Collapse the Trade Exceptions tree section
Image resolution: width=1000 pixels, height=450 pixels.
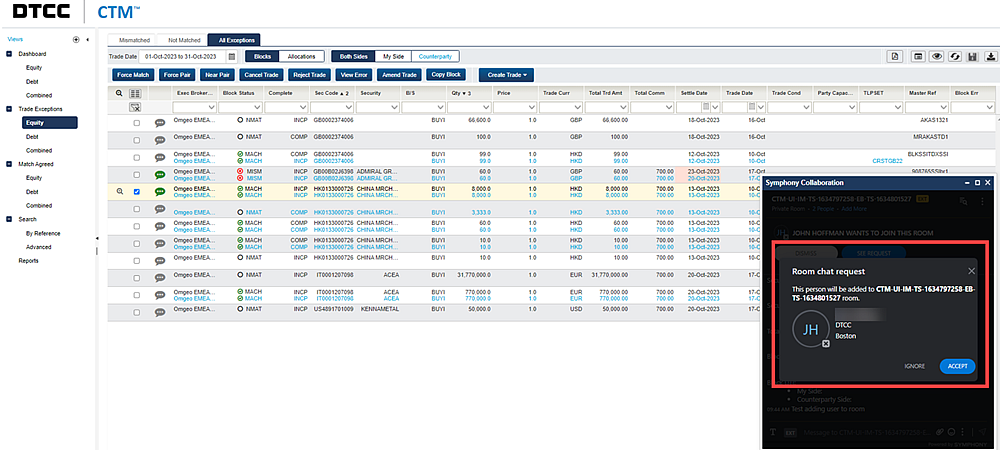8,109
